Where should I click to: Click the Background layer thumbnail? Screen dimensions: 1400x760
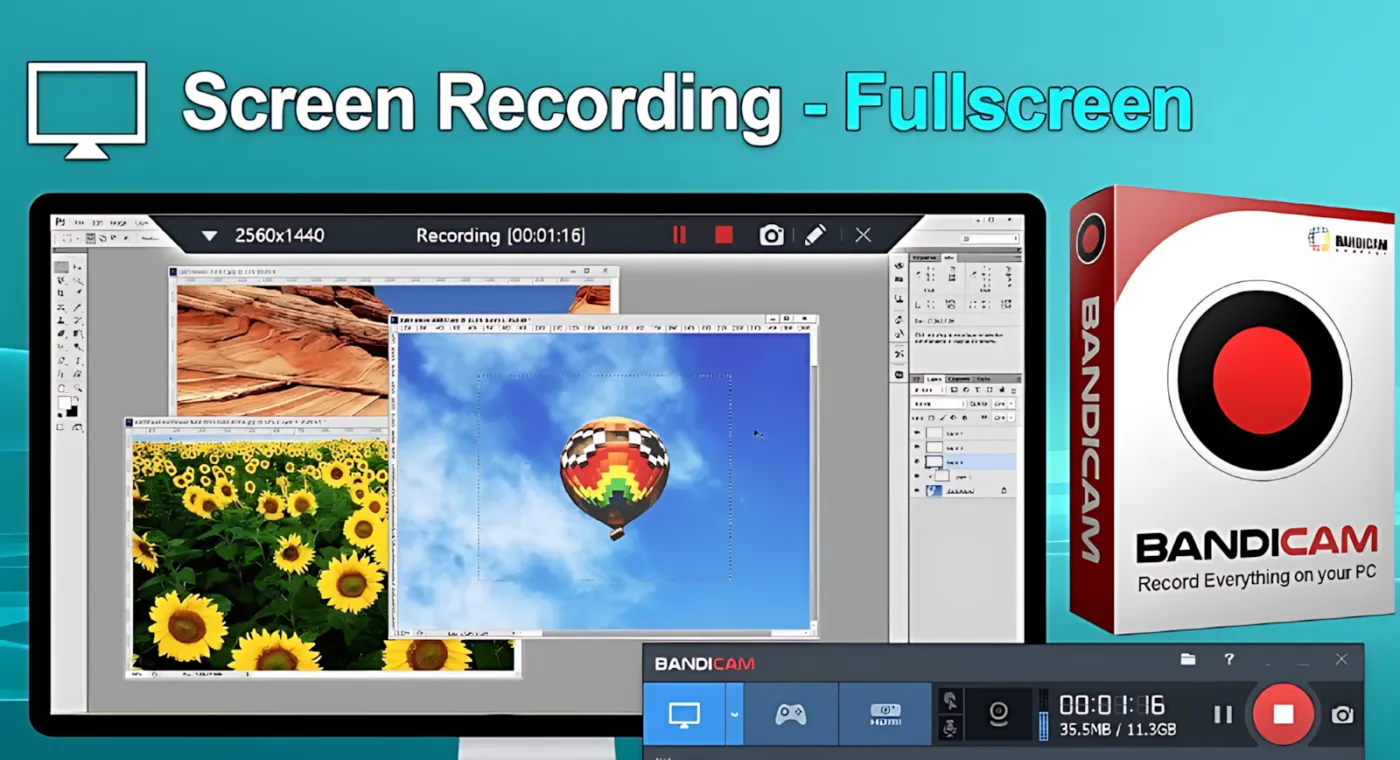coord(934,491)
